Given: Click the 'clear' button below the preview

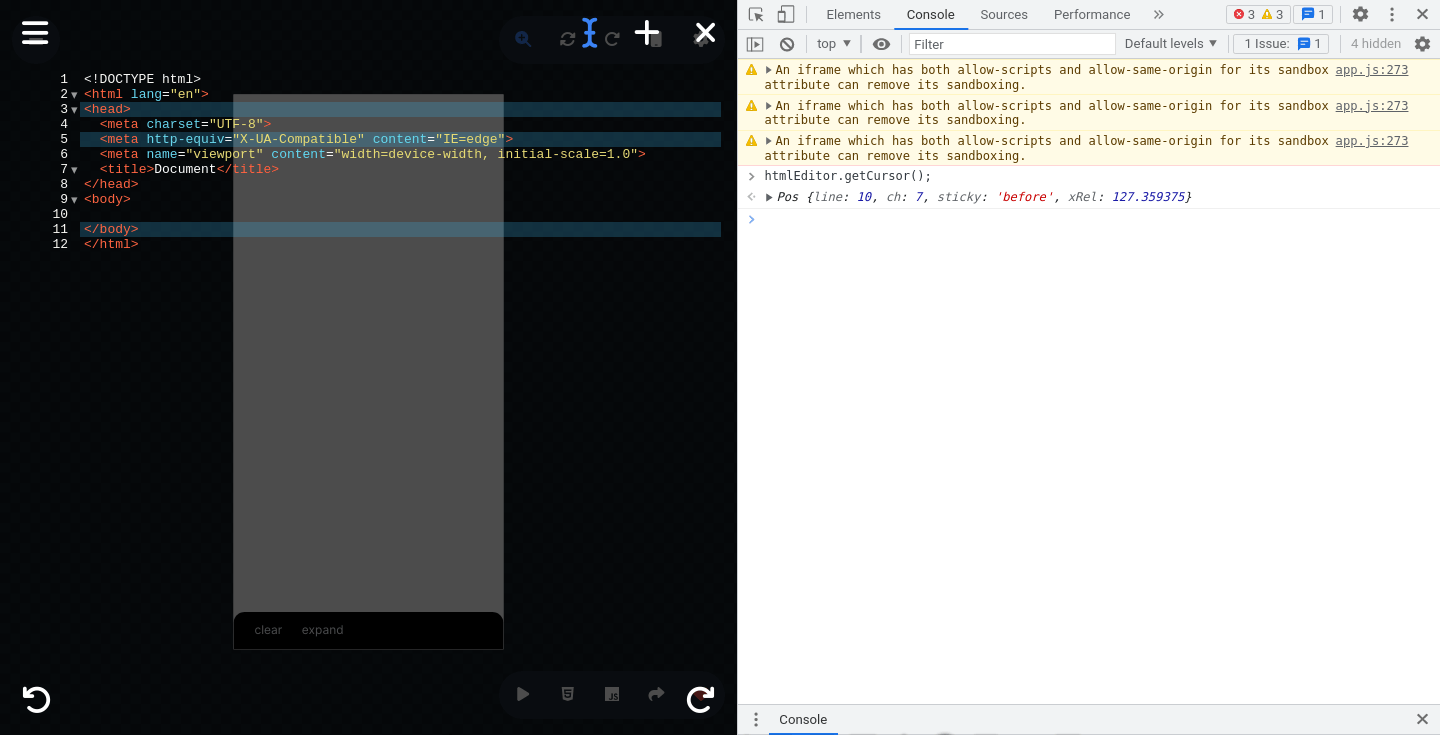Looking at the screenshot, I should [x=268, y=630].
